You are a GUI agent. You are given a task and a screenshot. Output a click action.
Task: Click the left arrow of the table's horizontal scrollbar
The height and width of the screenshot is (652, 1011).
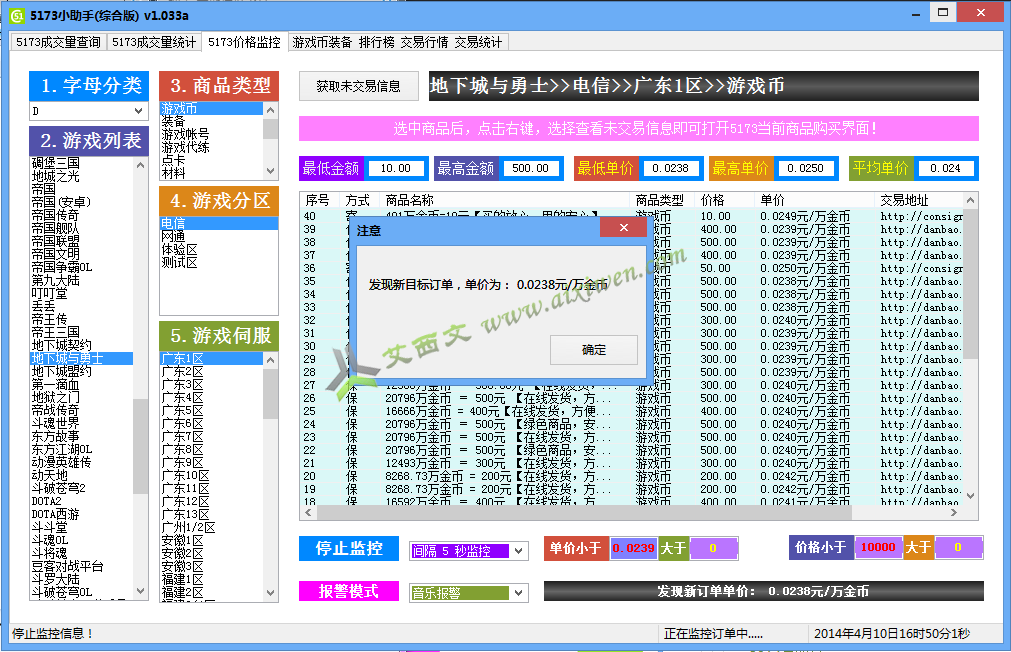point(308,513)
